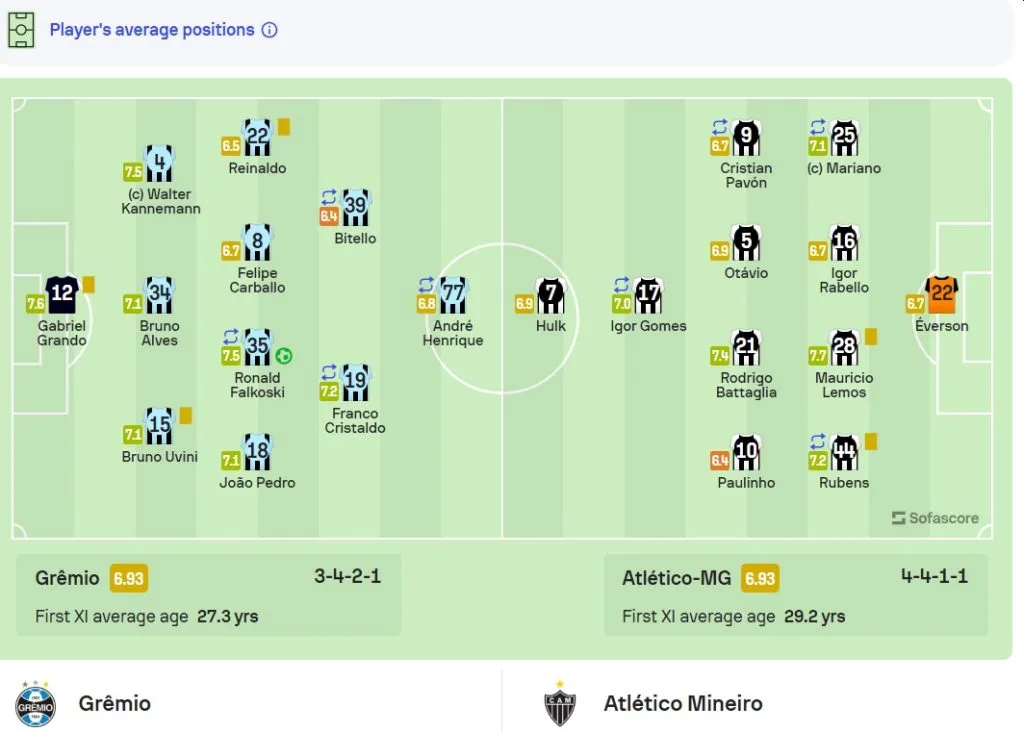The width and height of the screenshot is (1024, 732).
Task: Click yellow card next to Reinaldo
Action: (x=283, y=127)
